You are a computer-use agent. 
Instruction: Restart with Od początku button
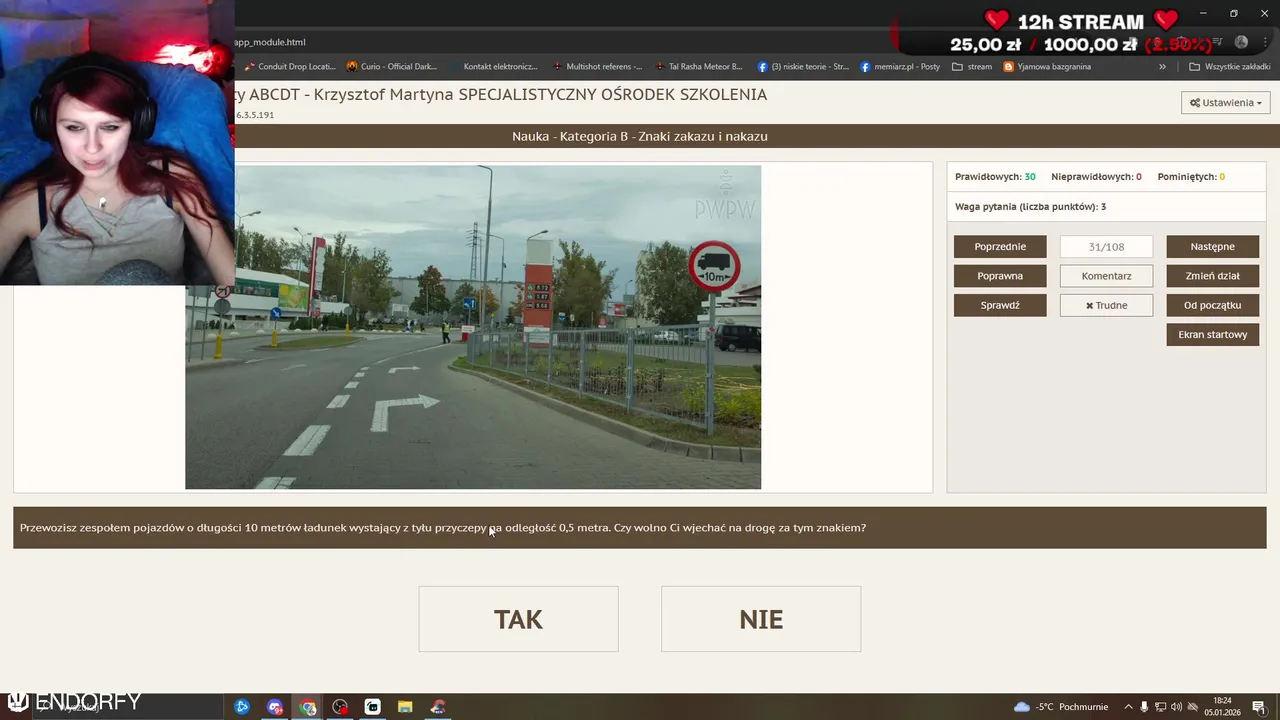tap(1212, 305)
